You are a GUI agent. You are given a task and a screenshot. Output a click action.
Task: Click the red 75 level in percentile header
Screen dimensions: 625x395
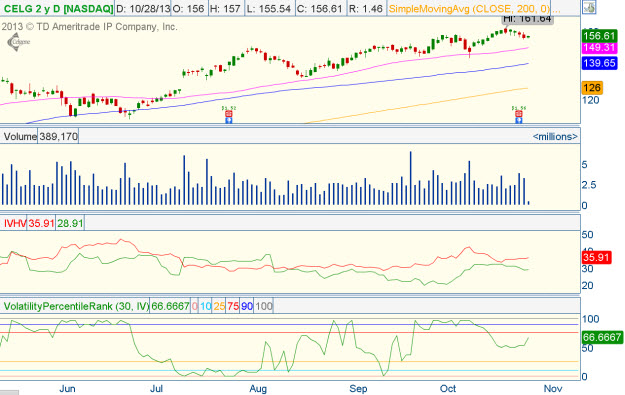click(233, 306)
